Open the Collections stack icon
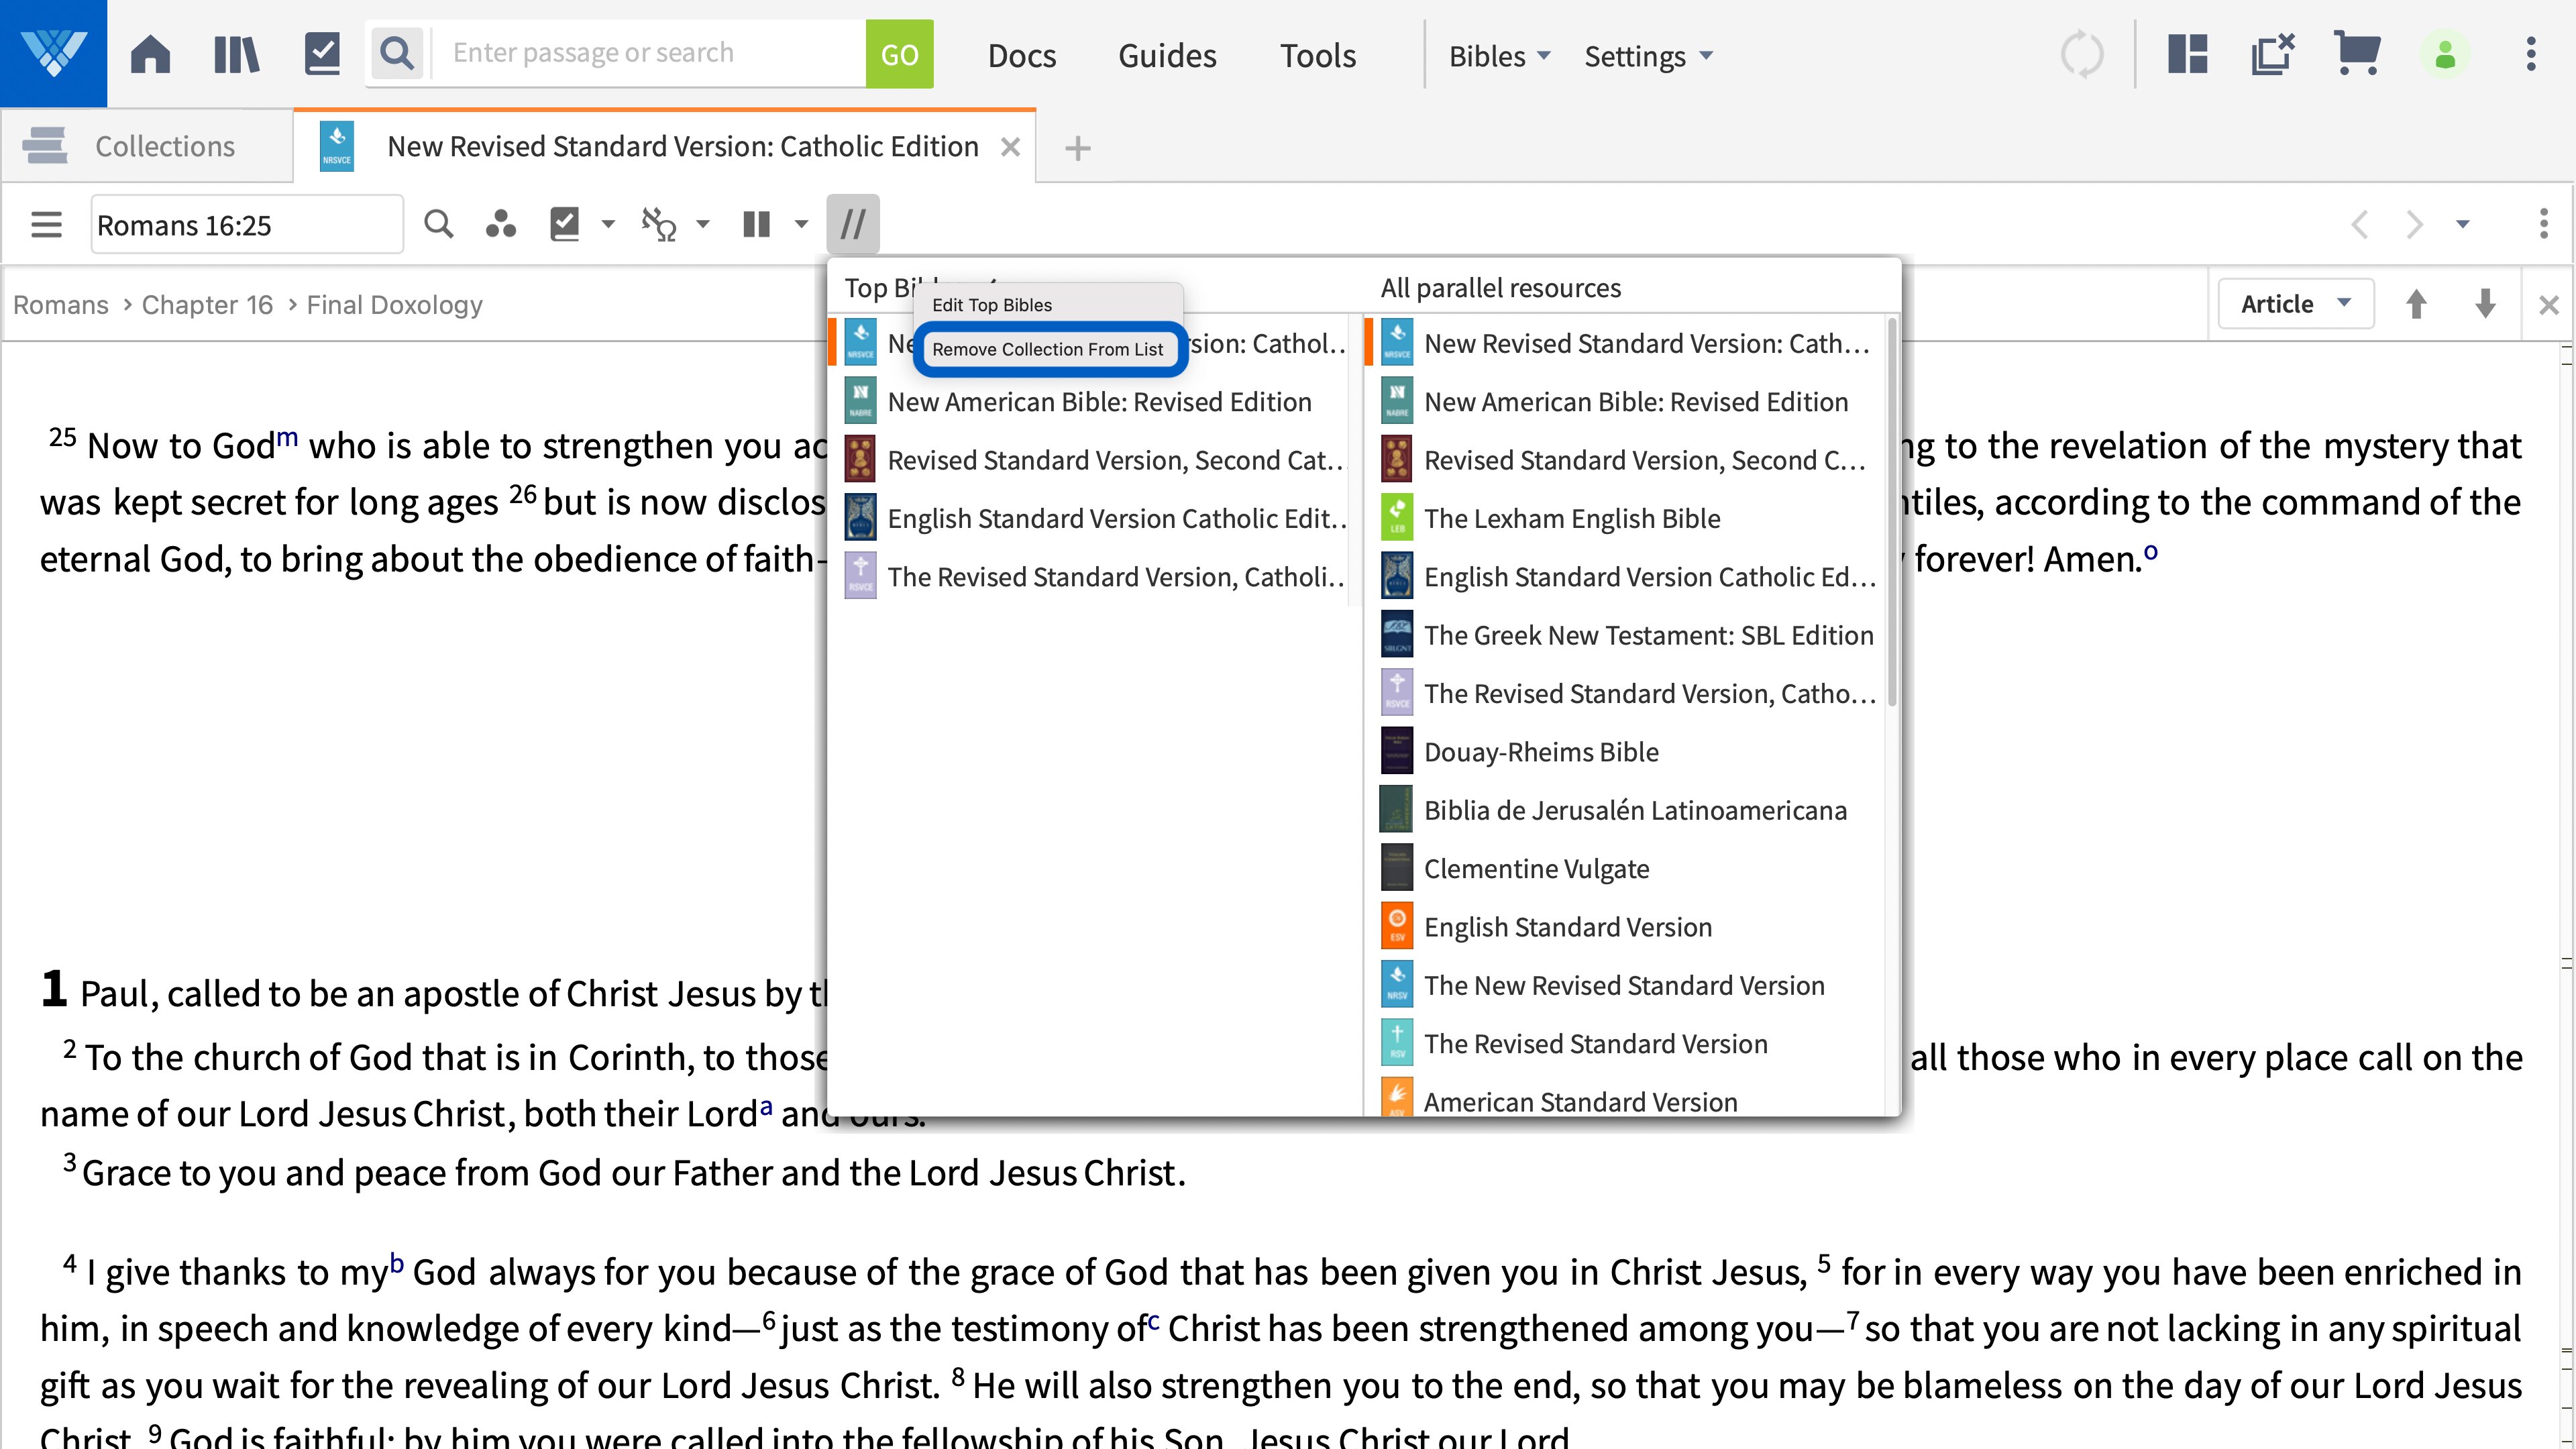The image size is (2576, 1449). point(45,146)
